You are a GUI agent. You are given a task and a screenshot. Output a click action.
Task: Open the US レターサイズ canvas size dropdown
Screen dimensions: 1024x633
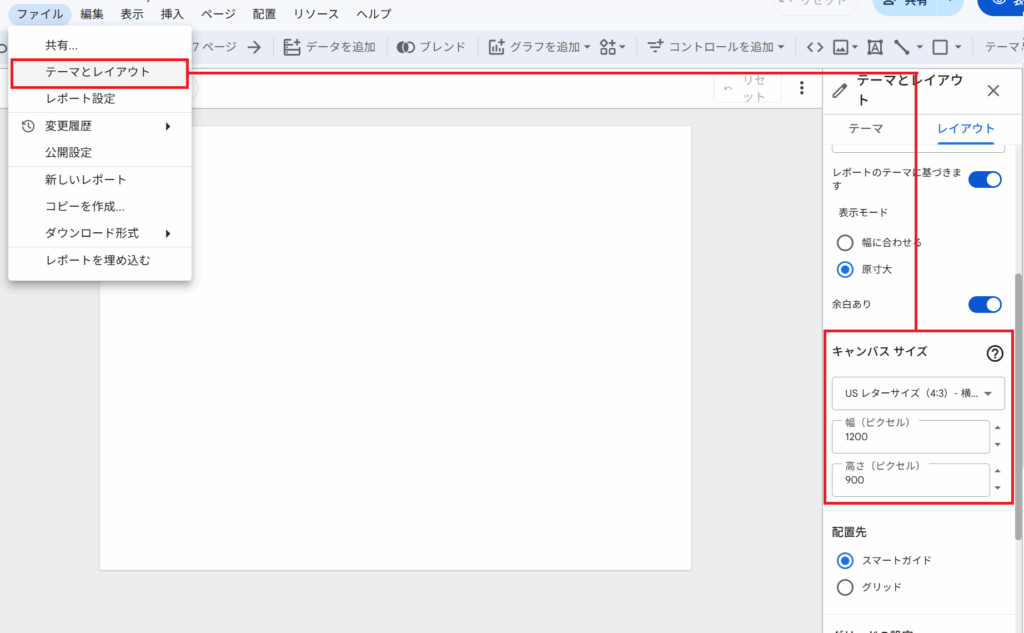point(918,393)
